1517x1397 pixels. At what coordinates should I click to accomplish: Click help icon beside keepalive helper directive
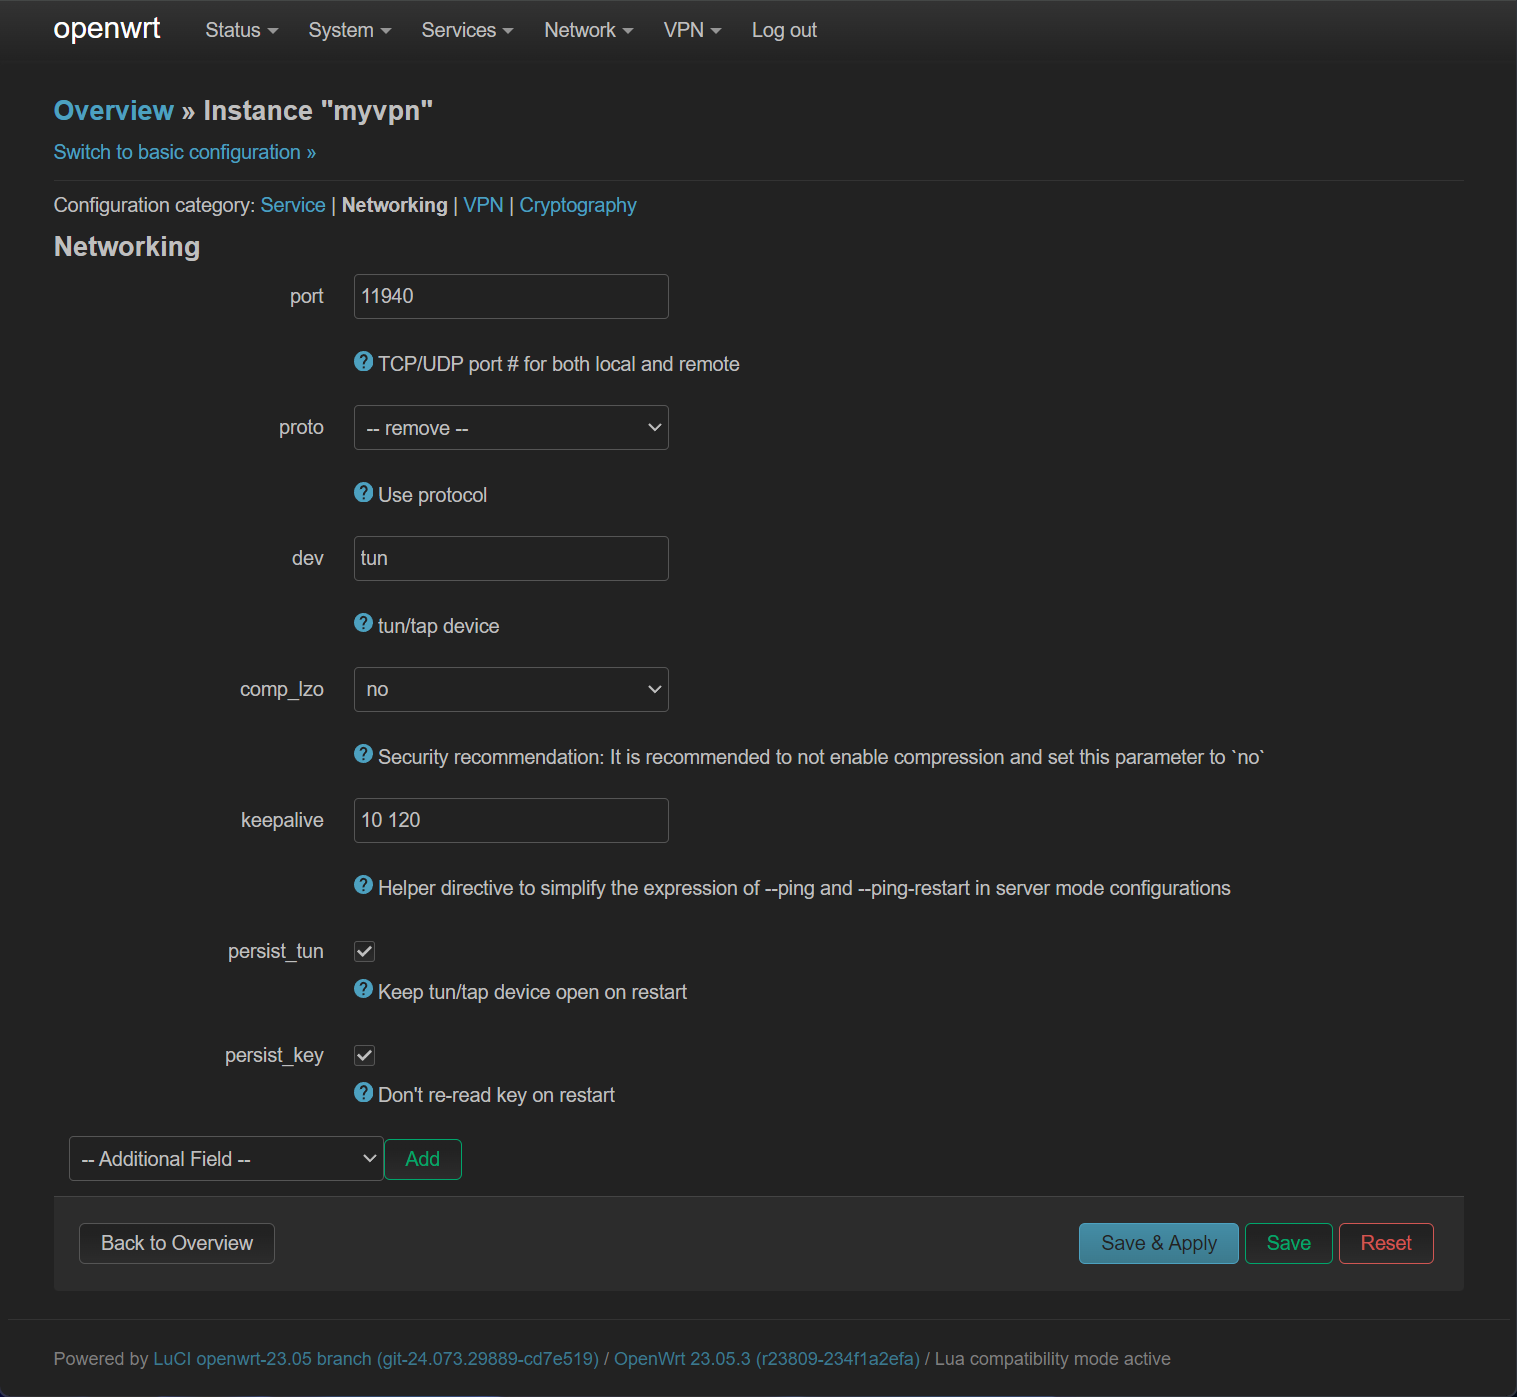[363, 886]
